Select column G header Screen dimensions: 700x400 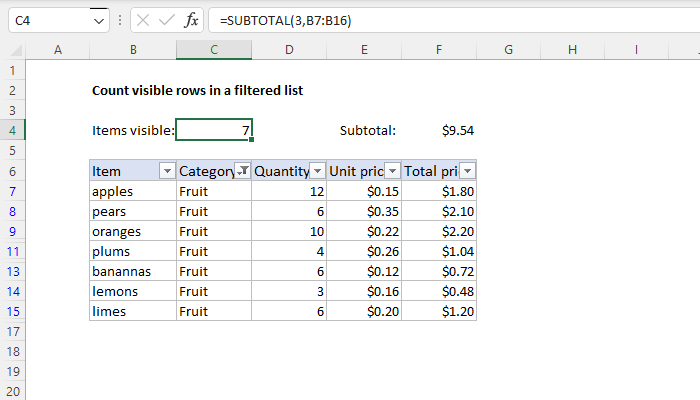508,49
